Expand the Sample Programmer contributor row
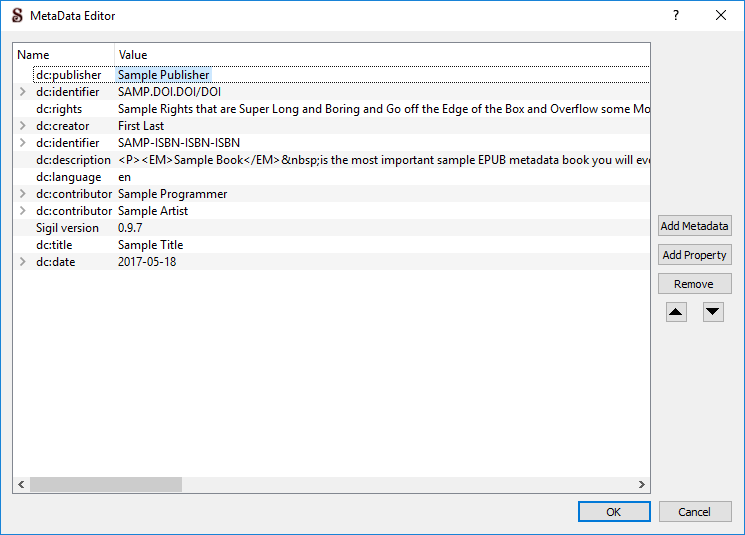The width and height of the screenshot is (745, 535). click(22, 194)
